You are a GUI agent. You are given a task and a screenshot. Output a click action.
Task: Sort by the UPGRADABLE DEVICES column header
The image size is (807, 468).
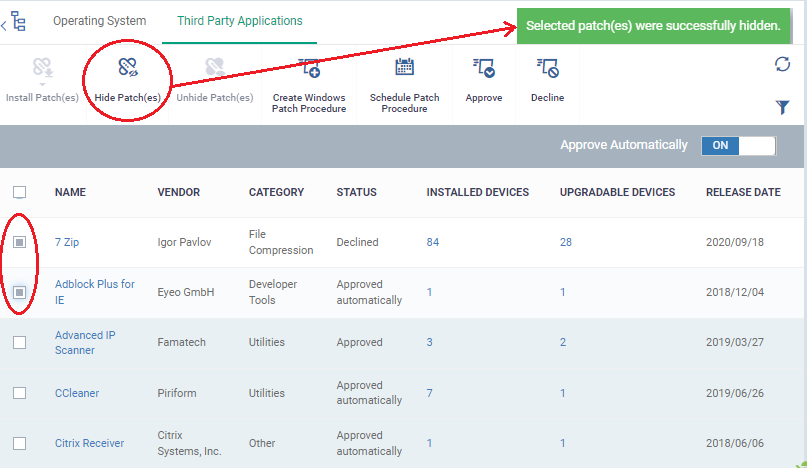tap(618, 192)
